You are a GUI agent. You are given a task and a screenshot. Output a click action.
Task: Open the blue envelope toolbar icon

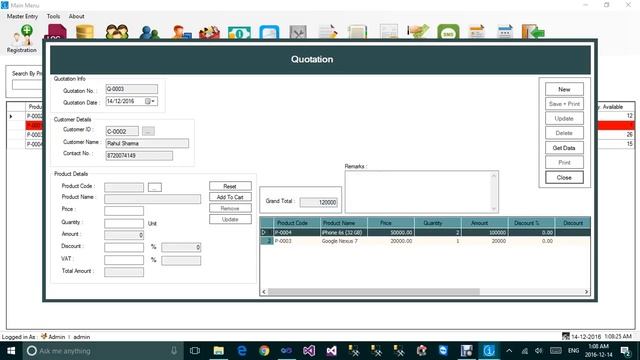(x=269, y=32)
